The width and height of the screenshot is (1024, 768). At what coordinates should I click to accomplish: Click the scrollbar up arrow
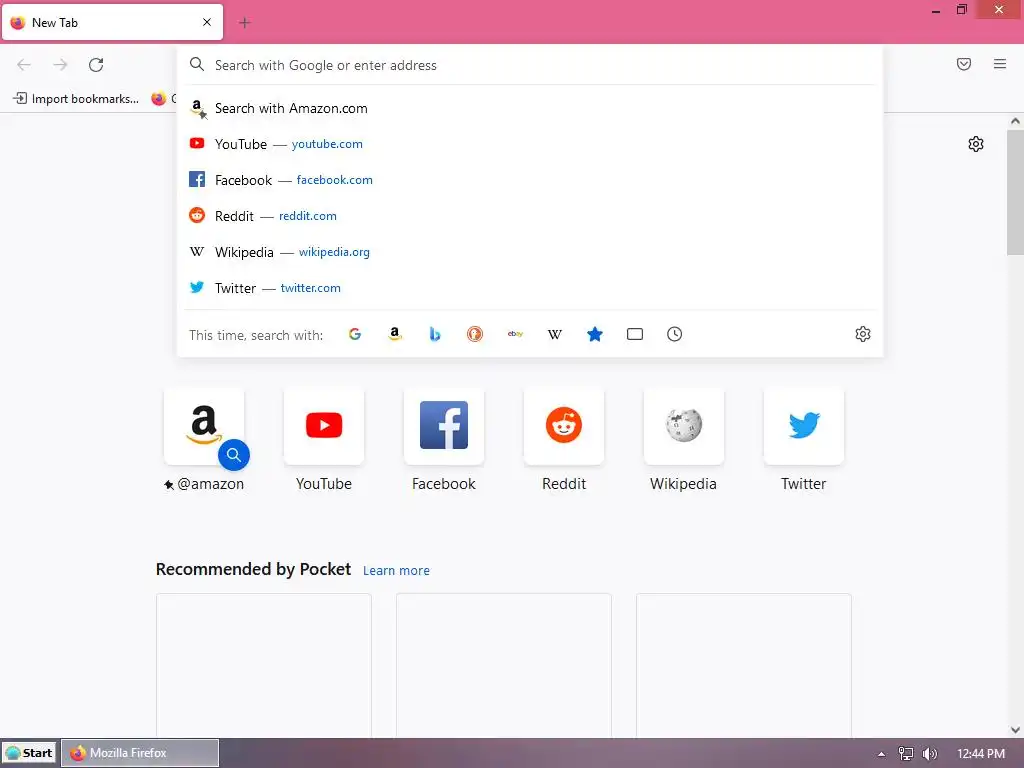(x=1016, y=121)
